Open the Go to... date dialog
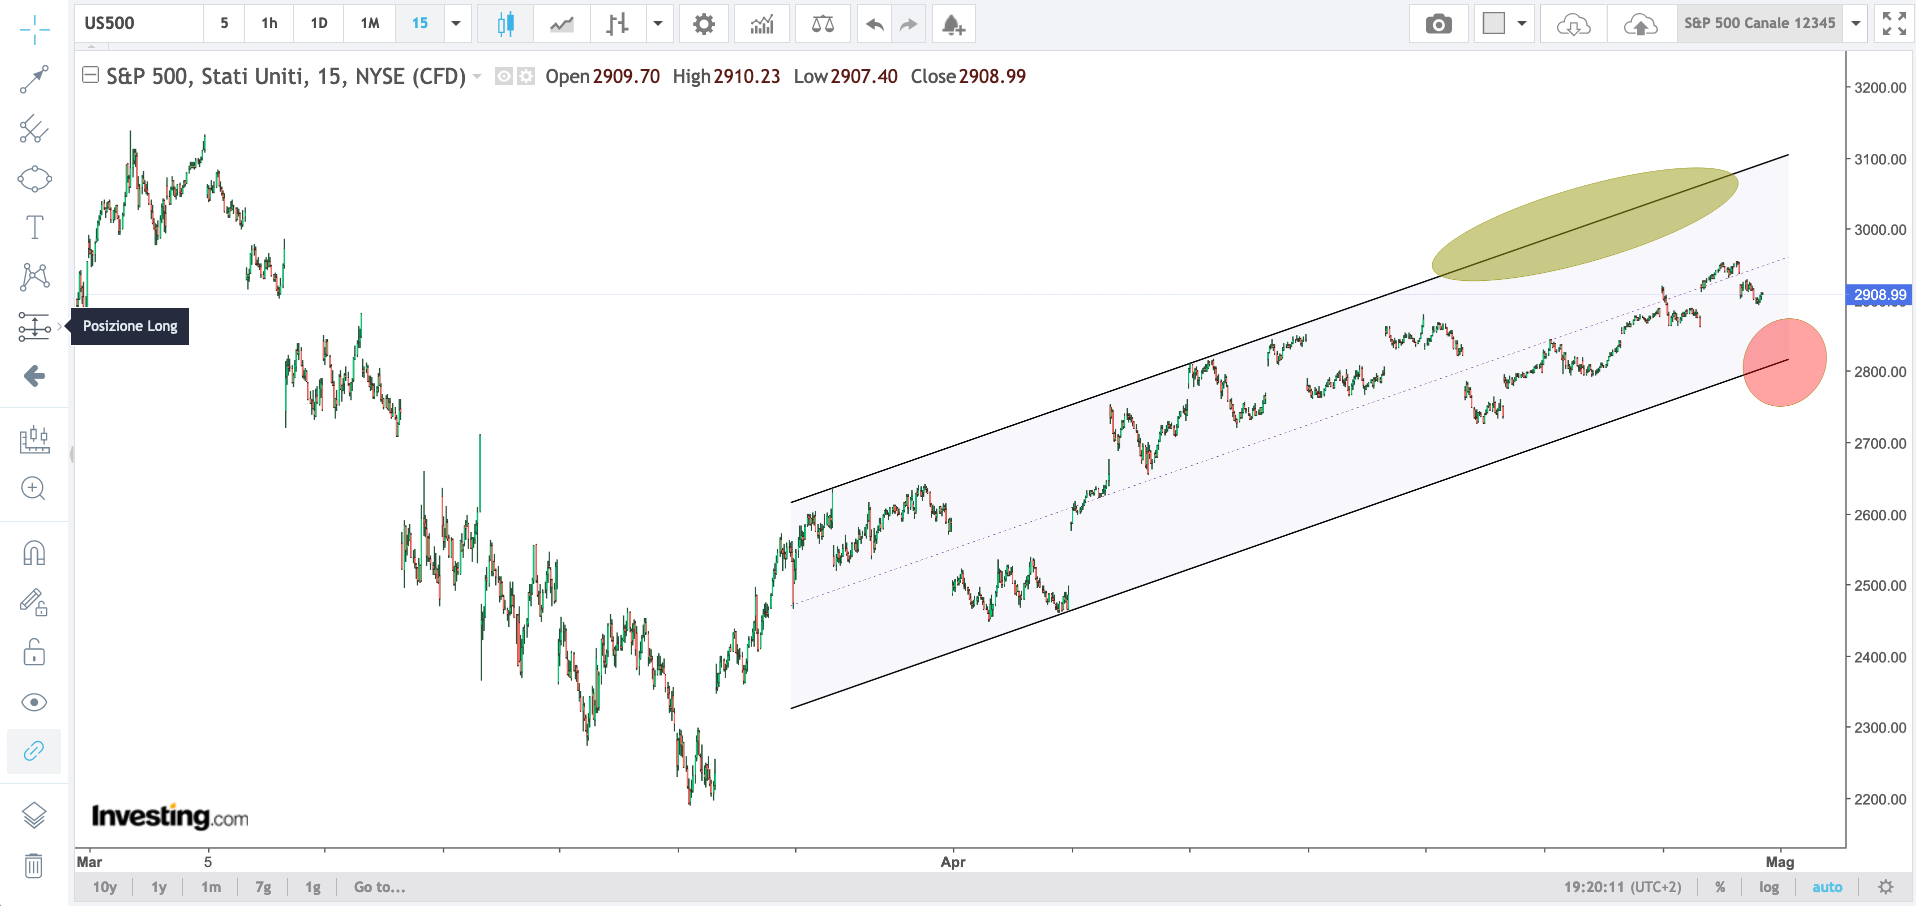Screen dimensions: 1916x906 380,887
